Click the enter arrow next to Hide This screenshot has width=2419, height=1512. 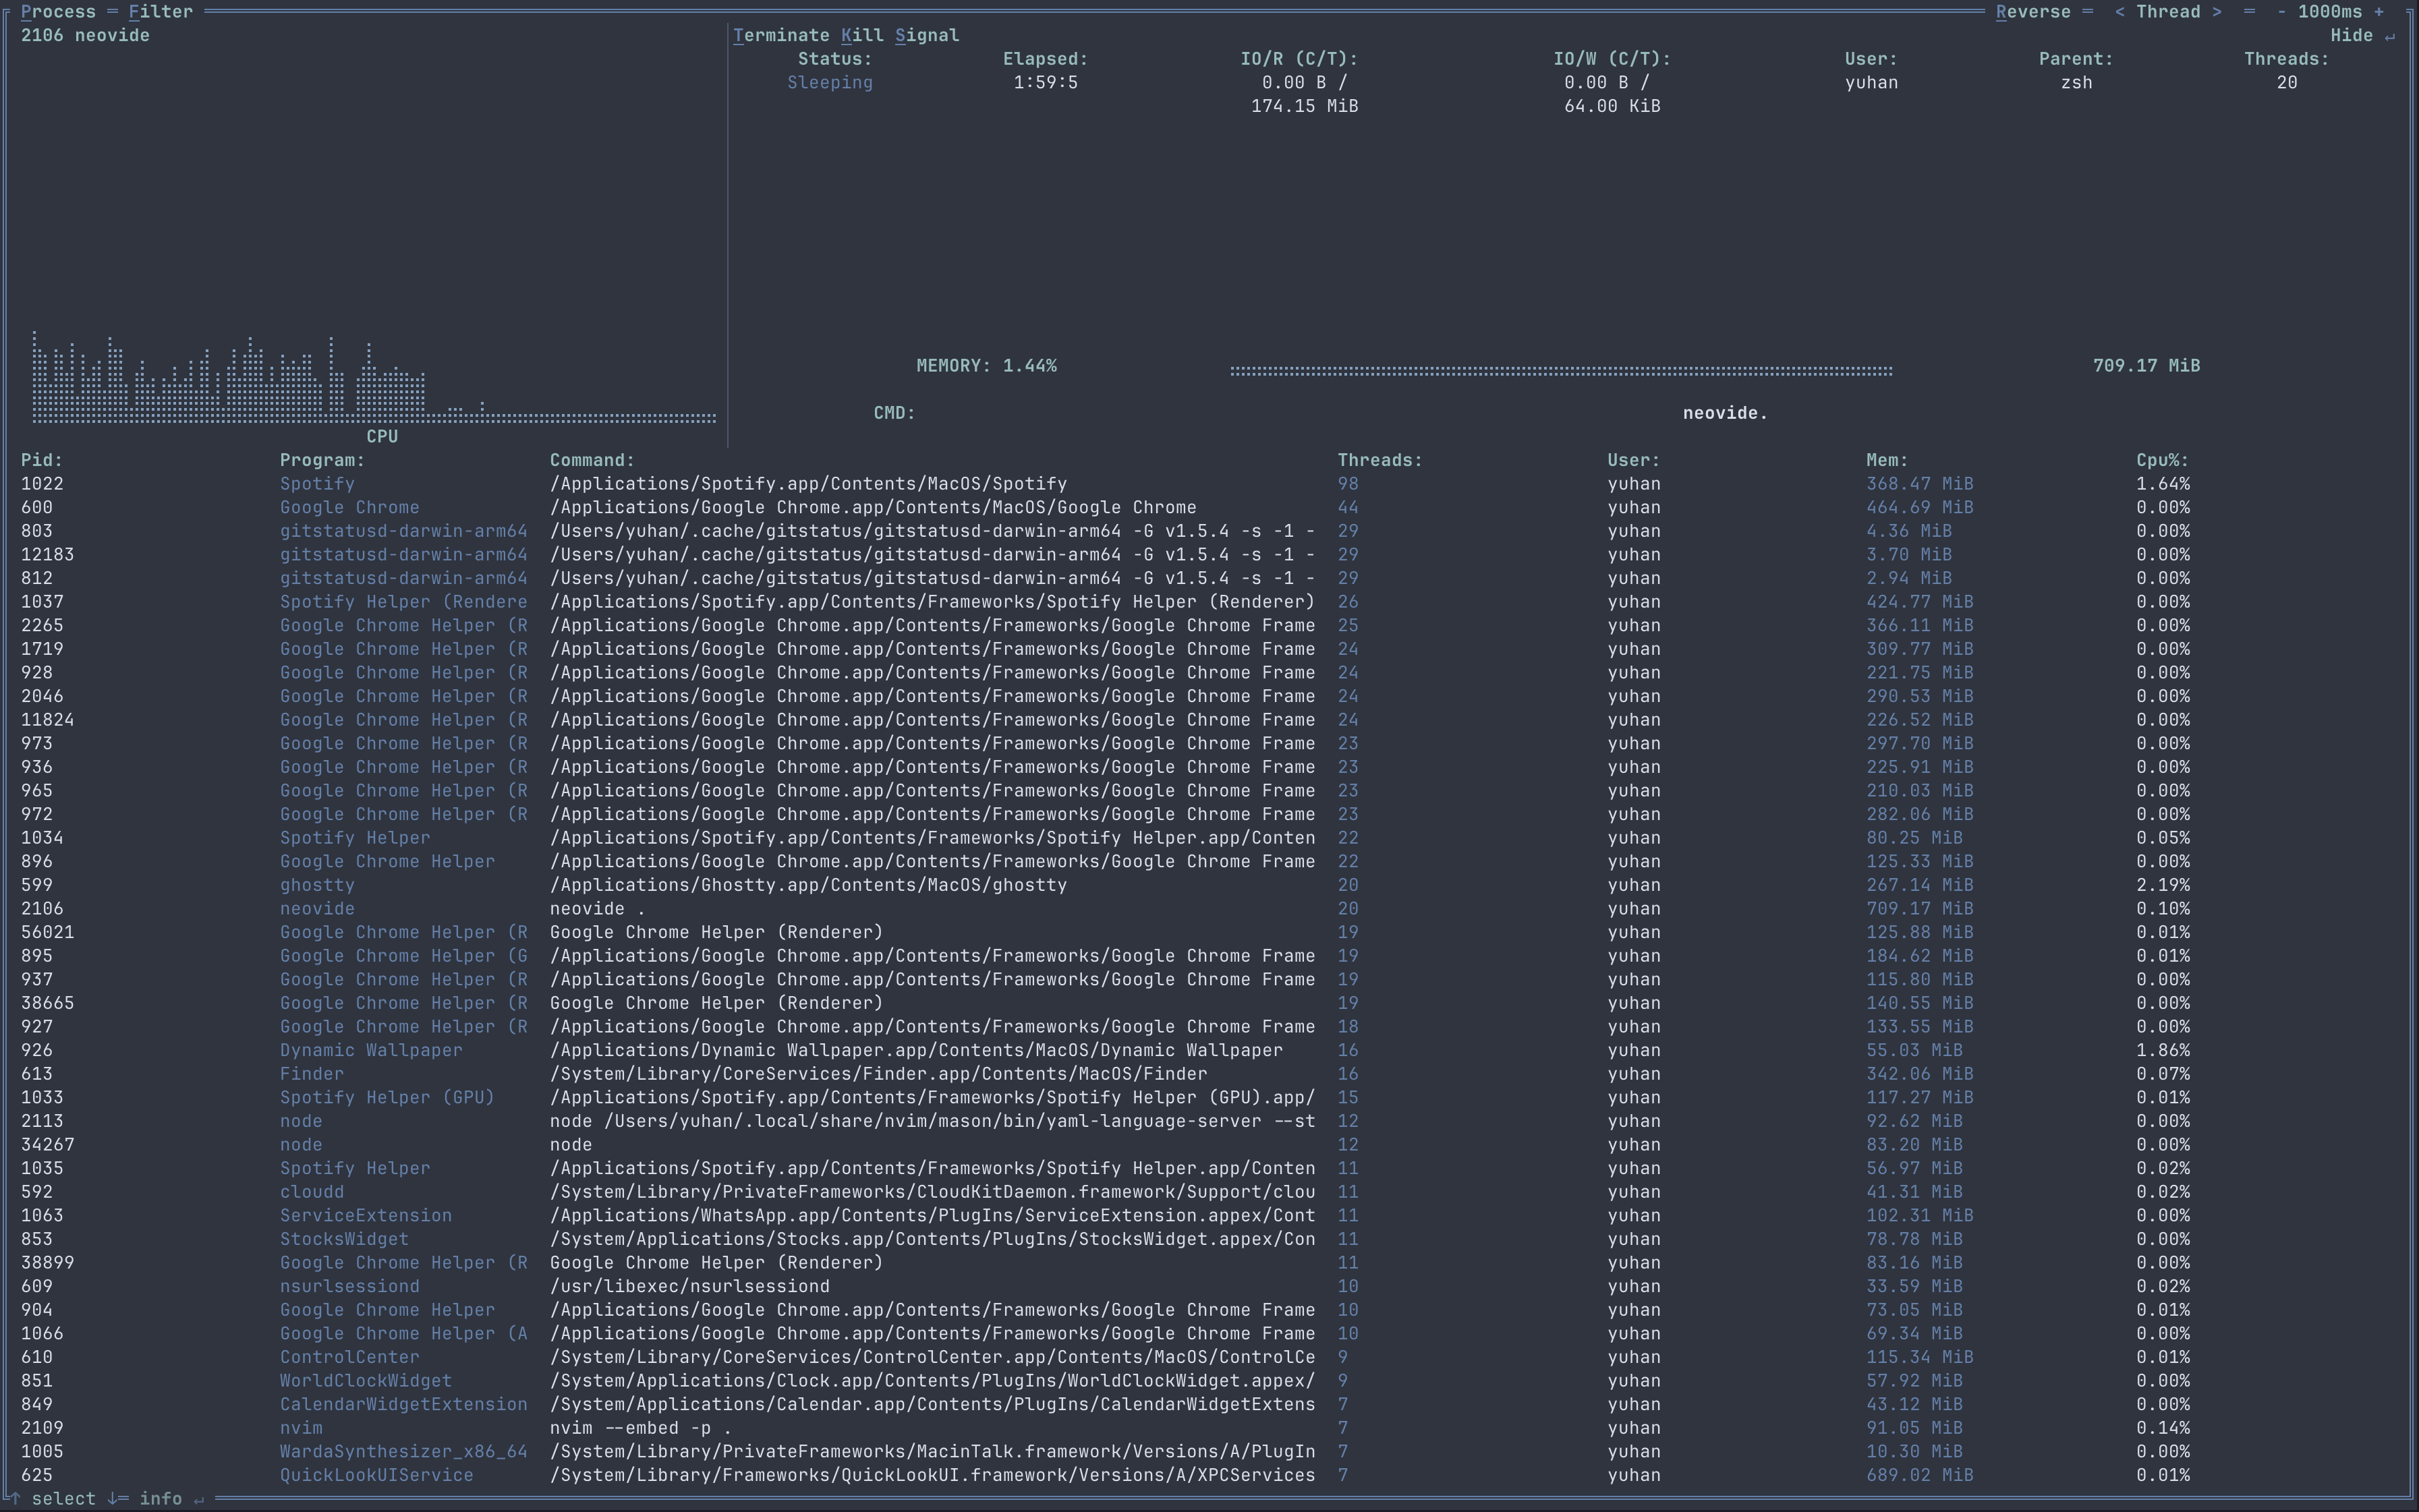click(2390, 36)
